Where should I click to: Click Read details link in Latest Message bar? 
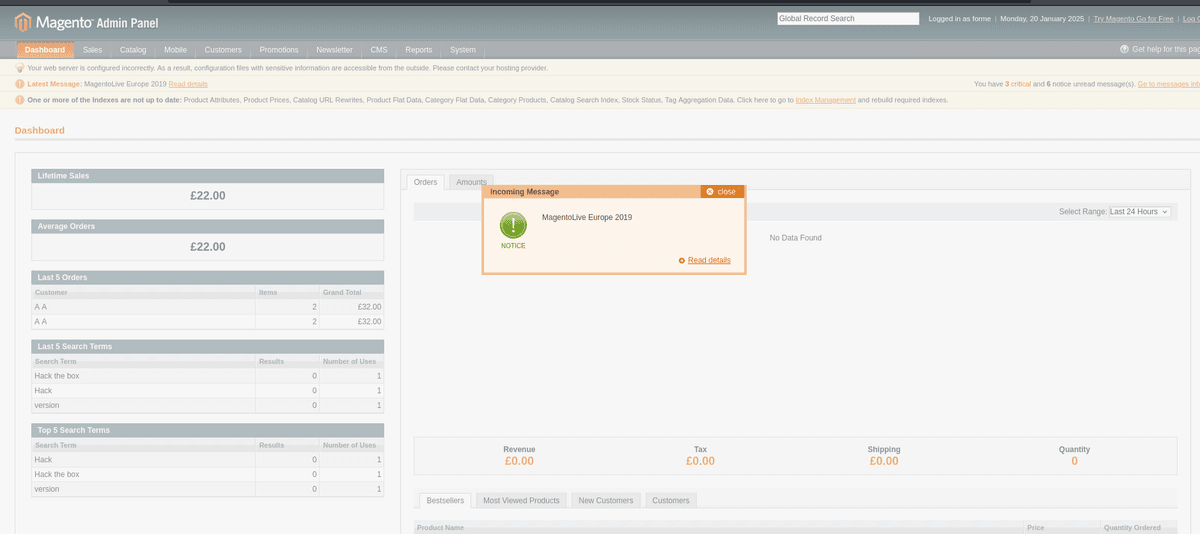188,84
